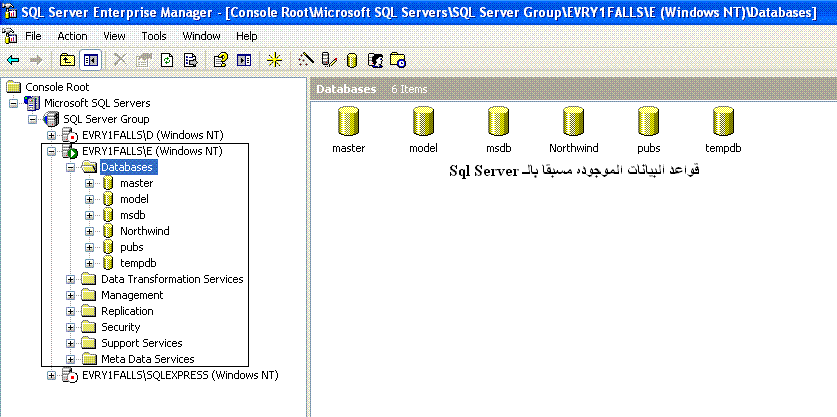Expand the Northwind database tree node
This screenshot has width=837, height=417.
[x=89, y=231]
